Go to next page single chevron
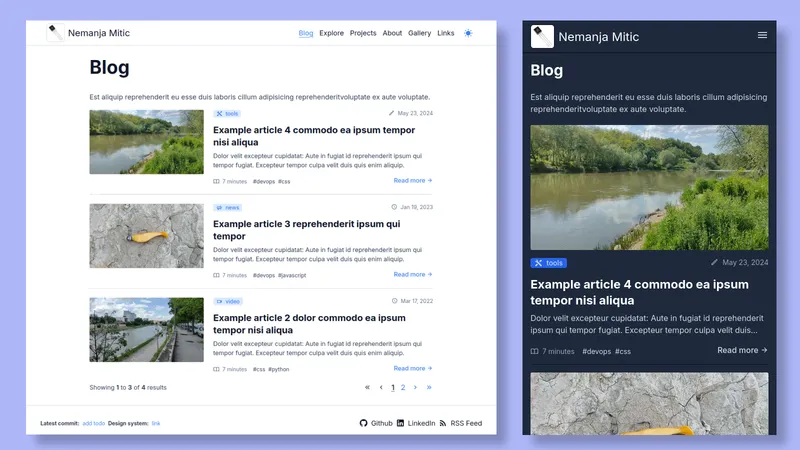Screen dimensions: 800x450 tap(415, 387)
